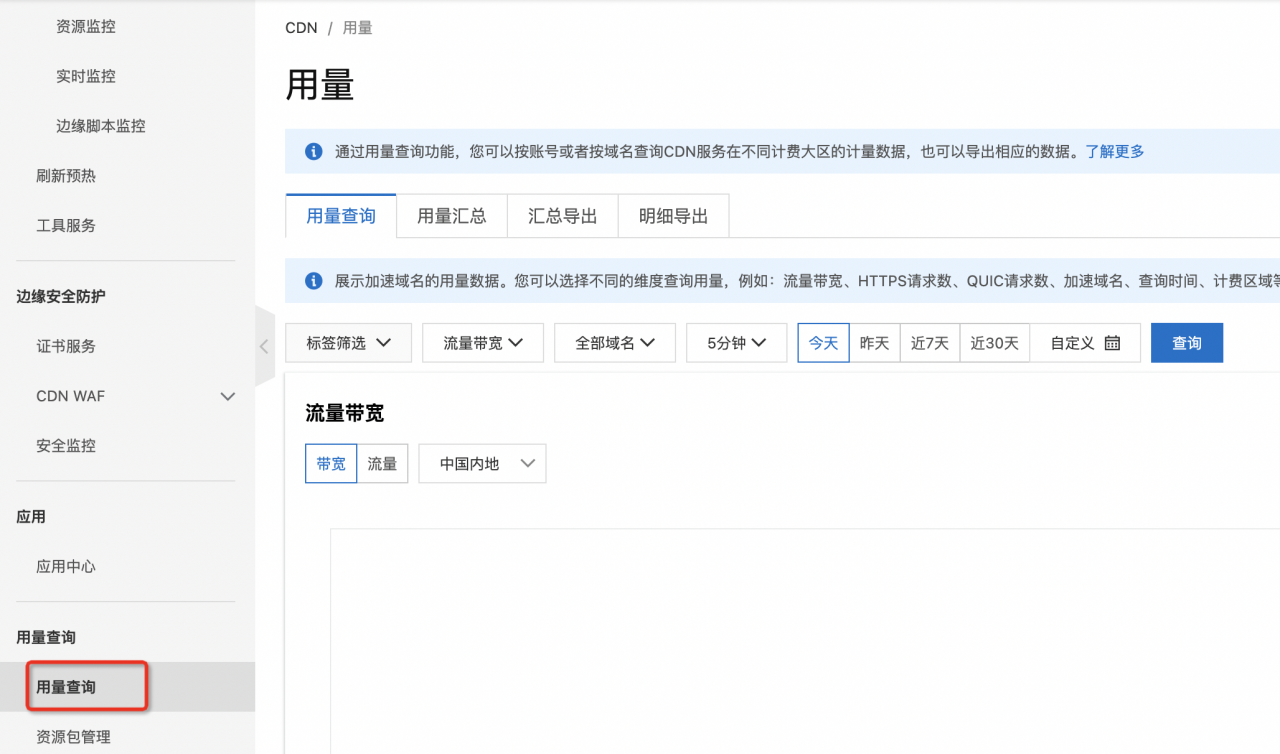Select the 近30天 time range option
The height and width of the screenshot is (754, 1280).
pyautogui.click(x=994, y=342)
